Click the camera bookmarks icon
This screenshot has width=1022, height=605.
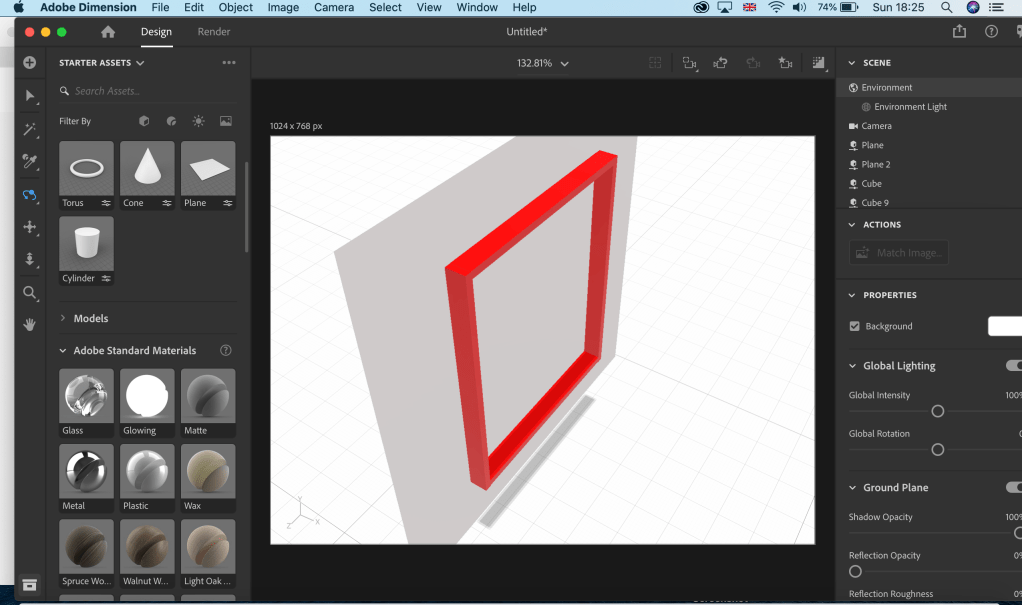786,63
